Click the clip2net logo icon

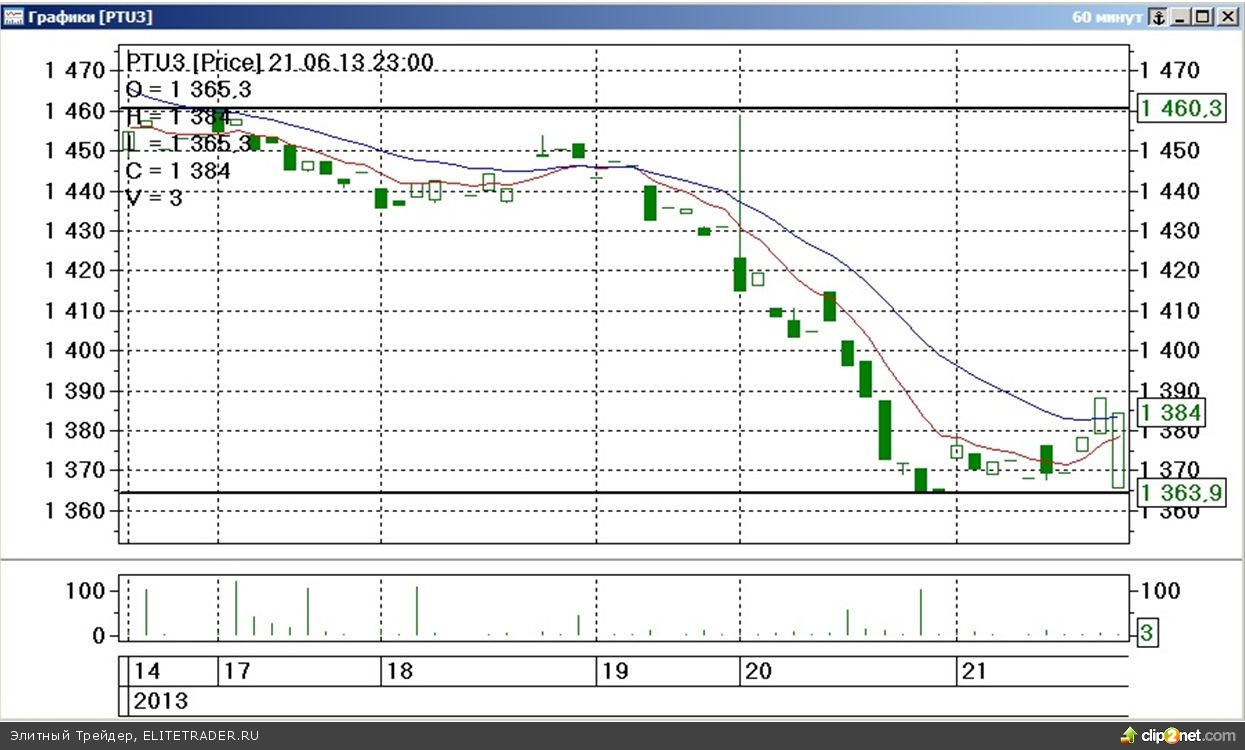click(1128, 735)
